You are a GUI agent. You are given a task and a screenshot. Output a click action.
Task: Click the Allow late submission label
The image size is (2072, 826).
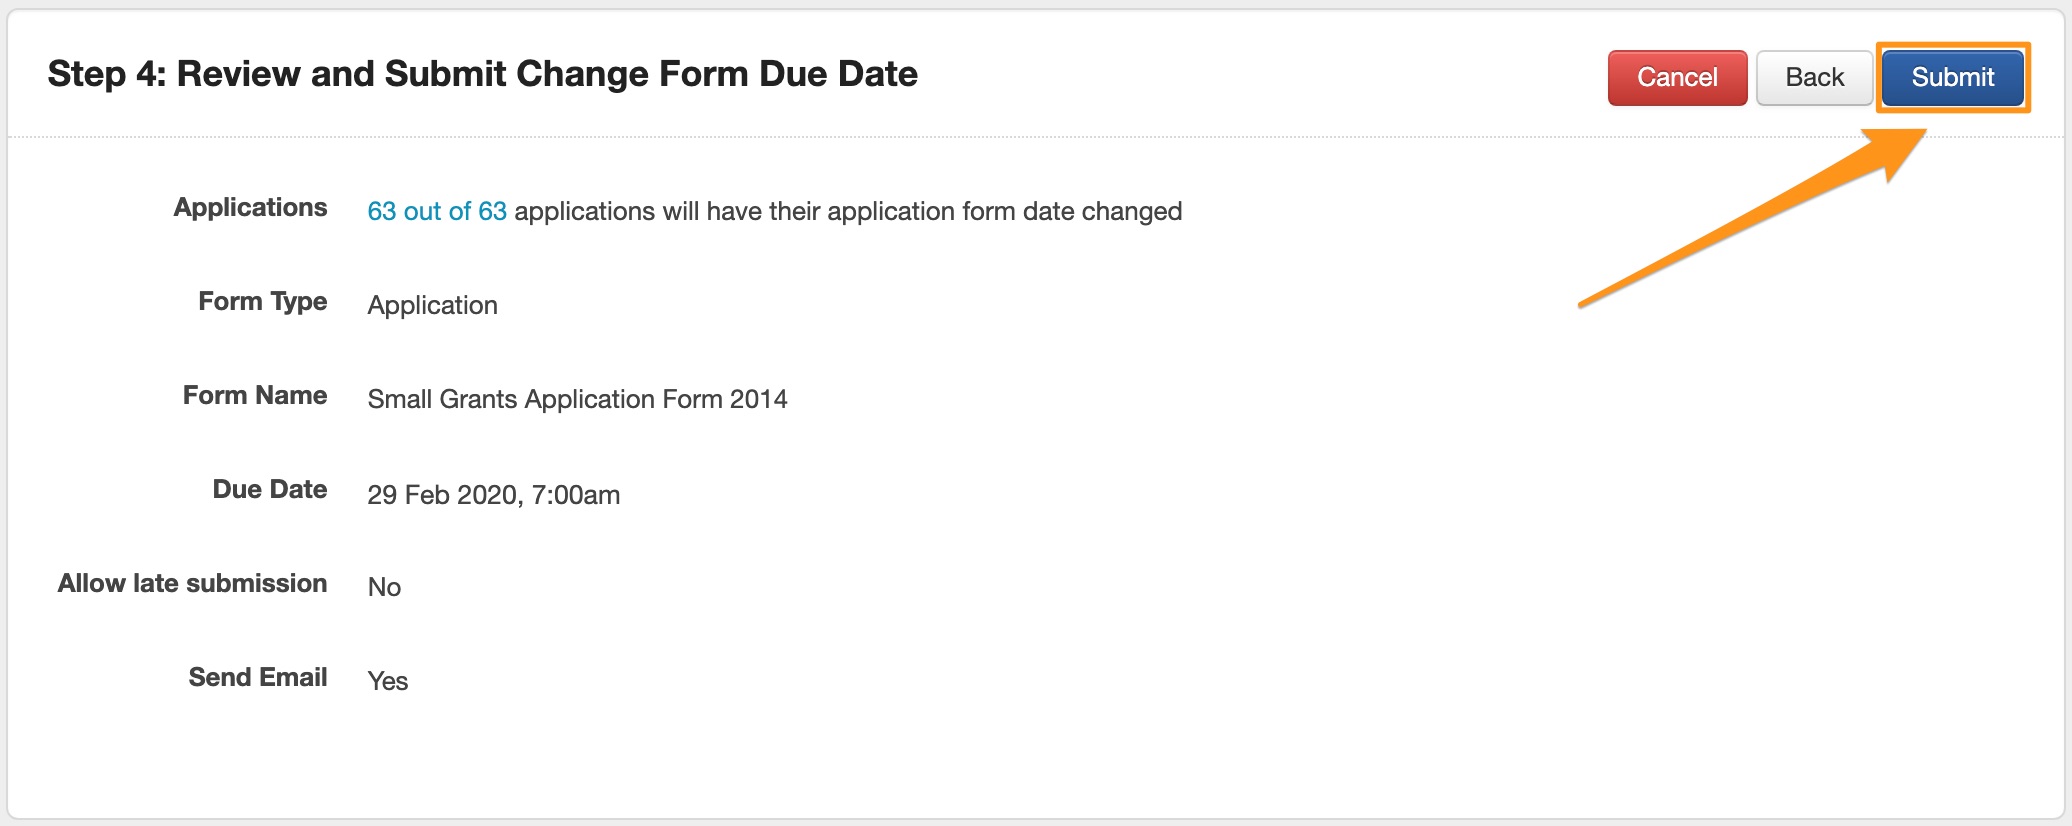pos(192,583)
